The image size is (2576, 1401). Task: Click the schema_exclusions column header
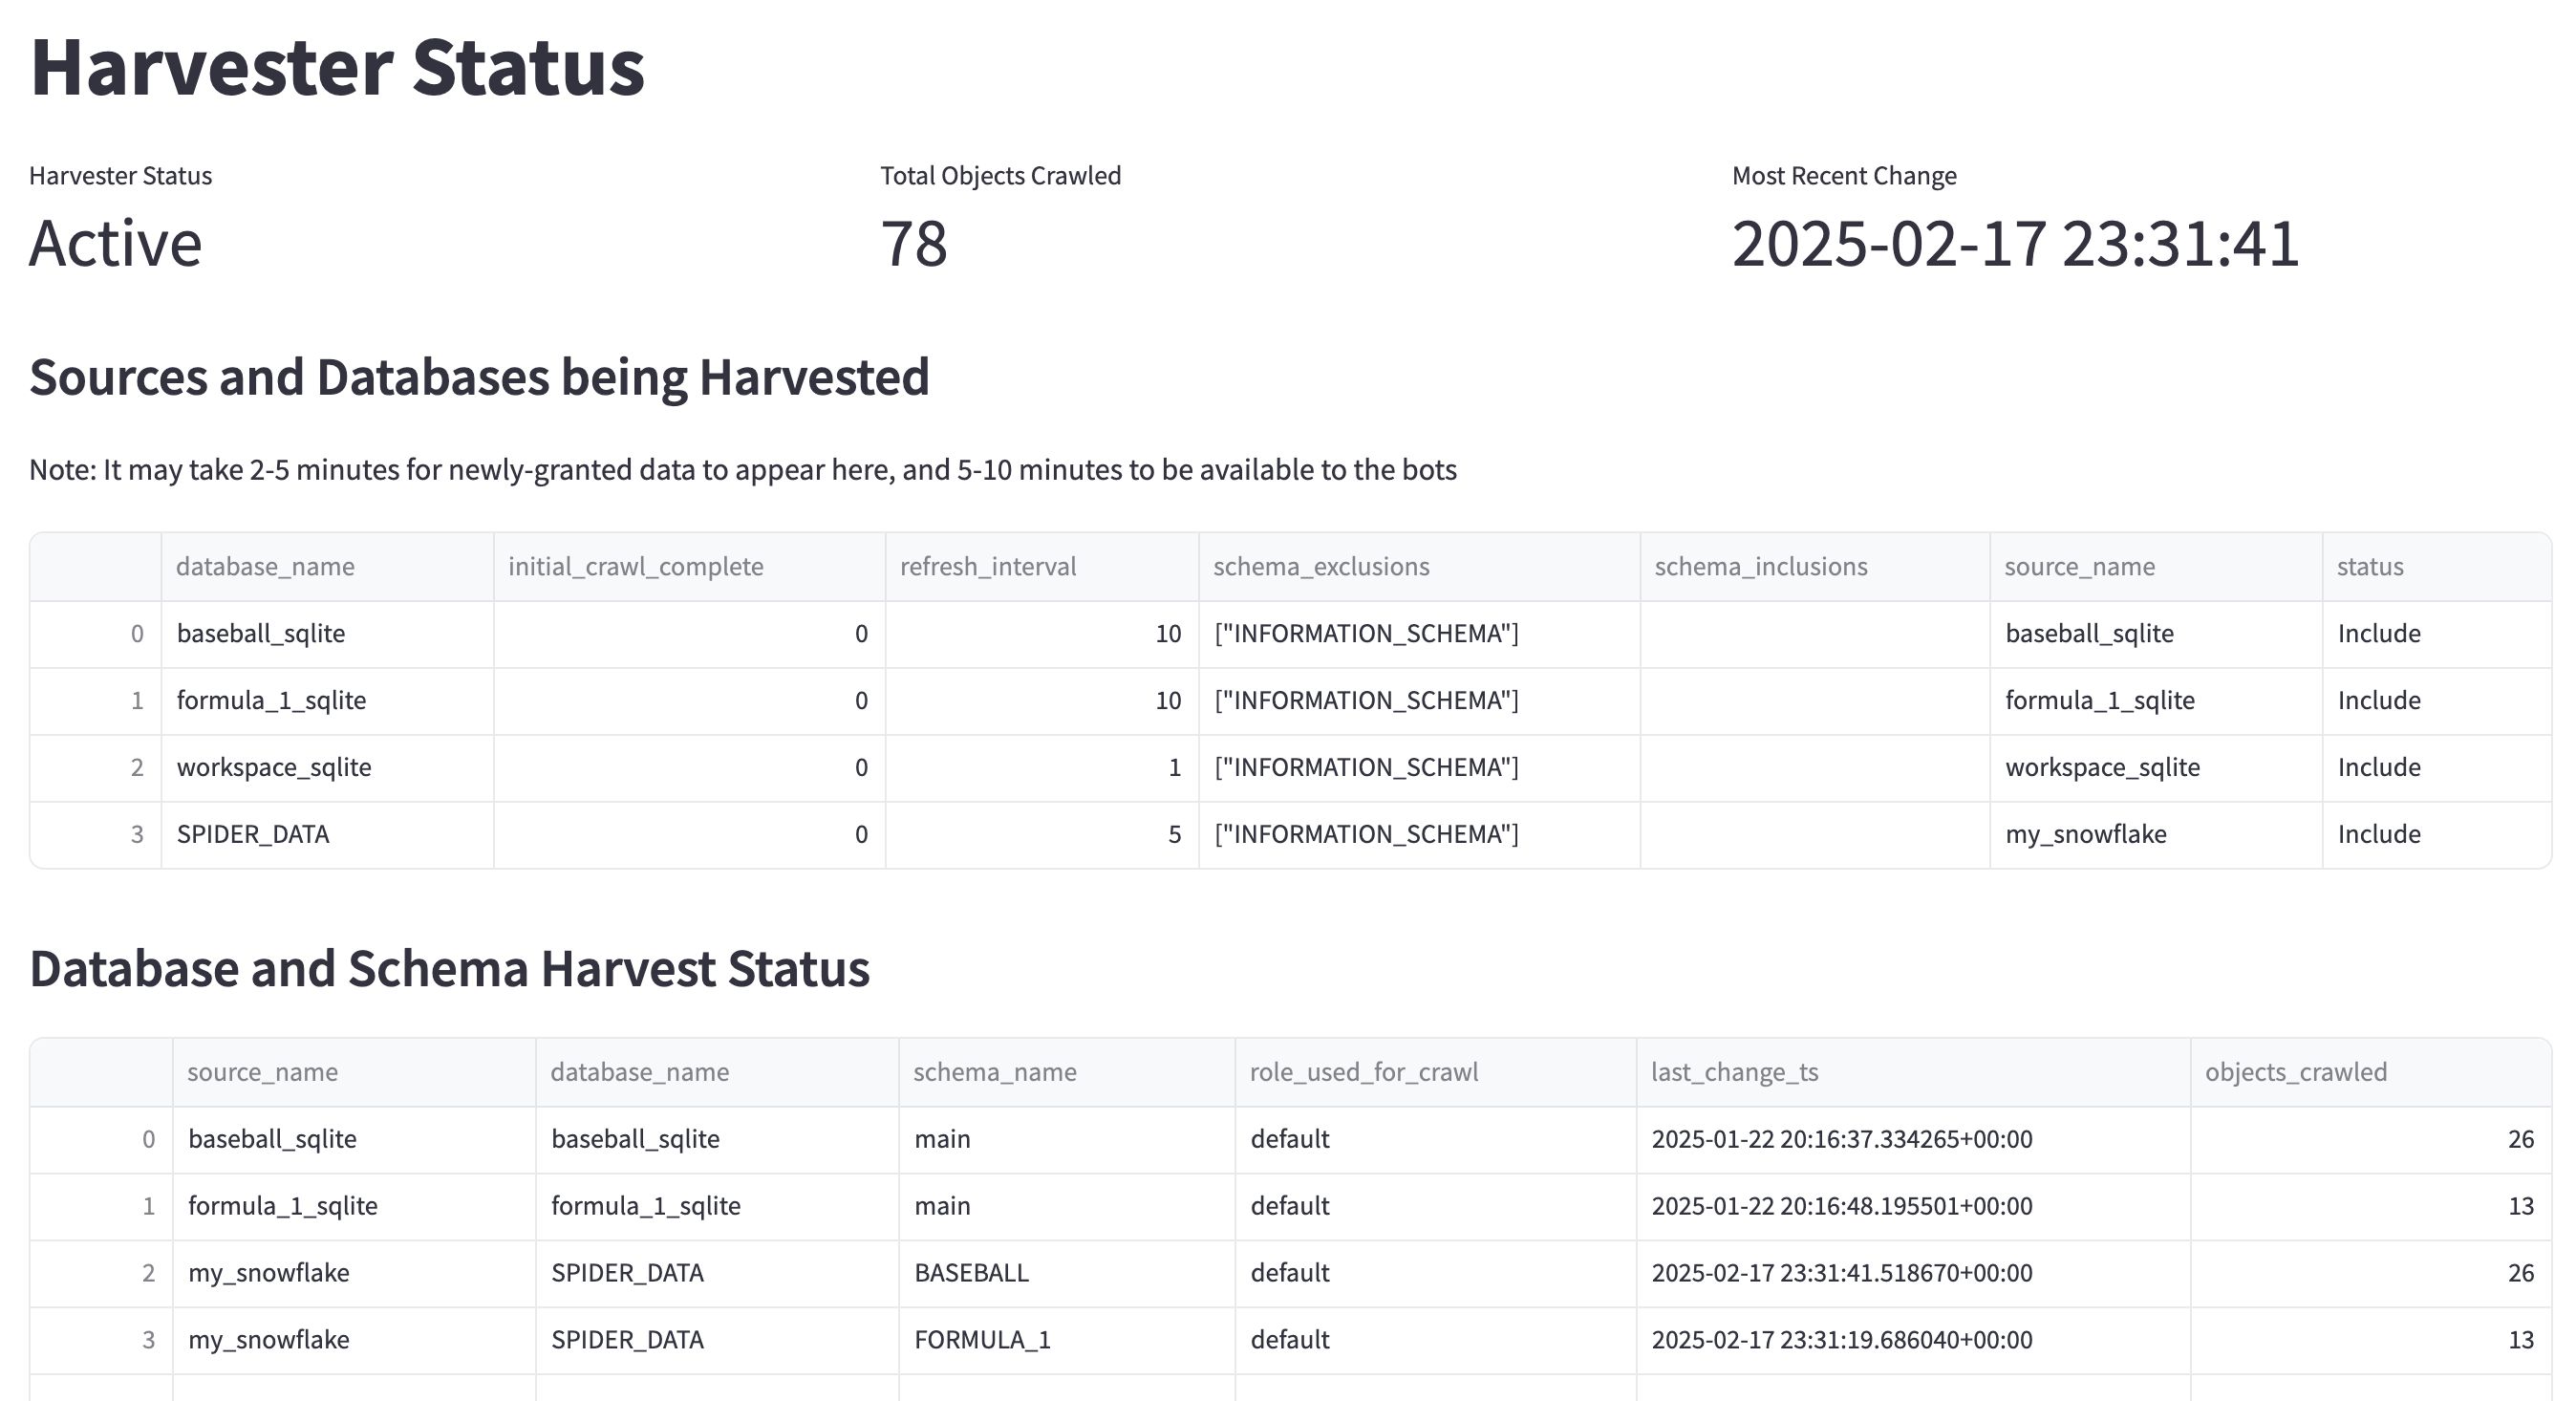1321,566
